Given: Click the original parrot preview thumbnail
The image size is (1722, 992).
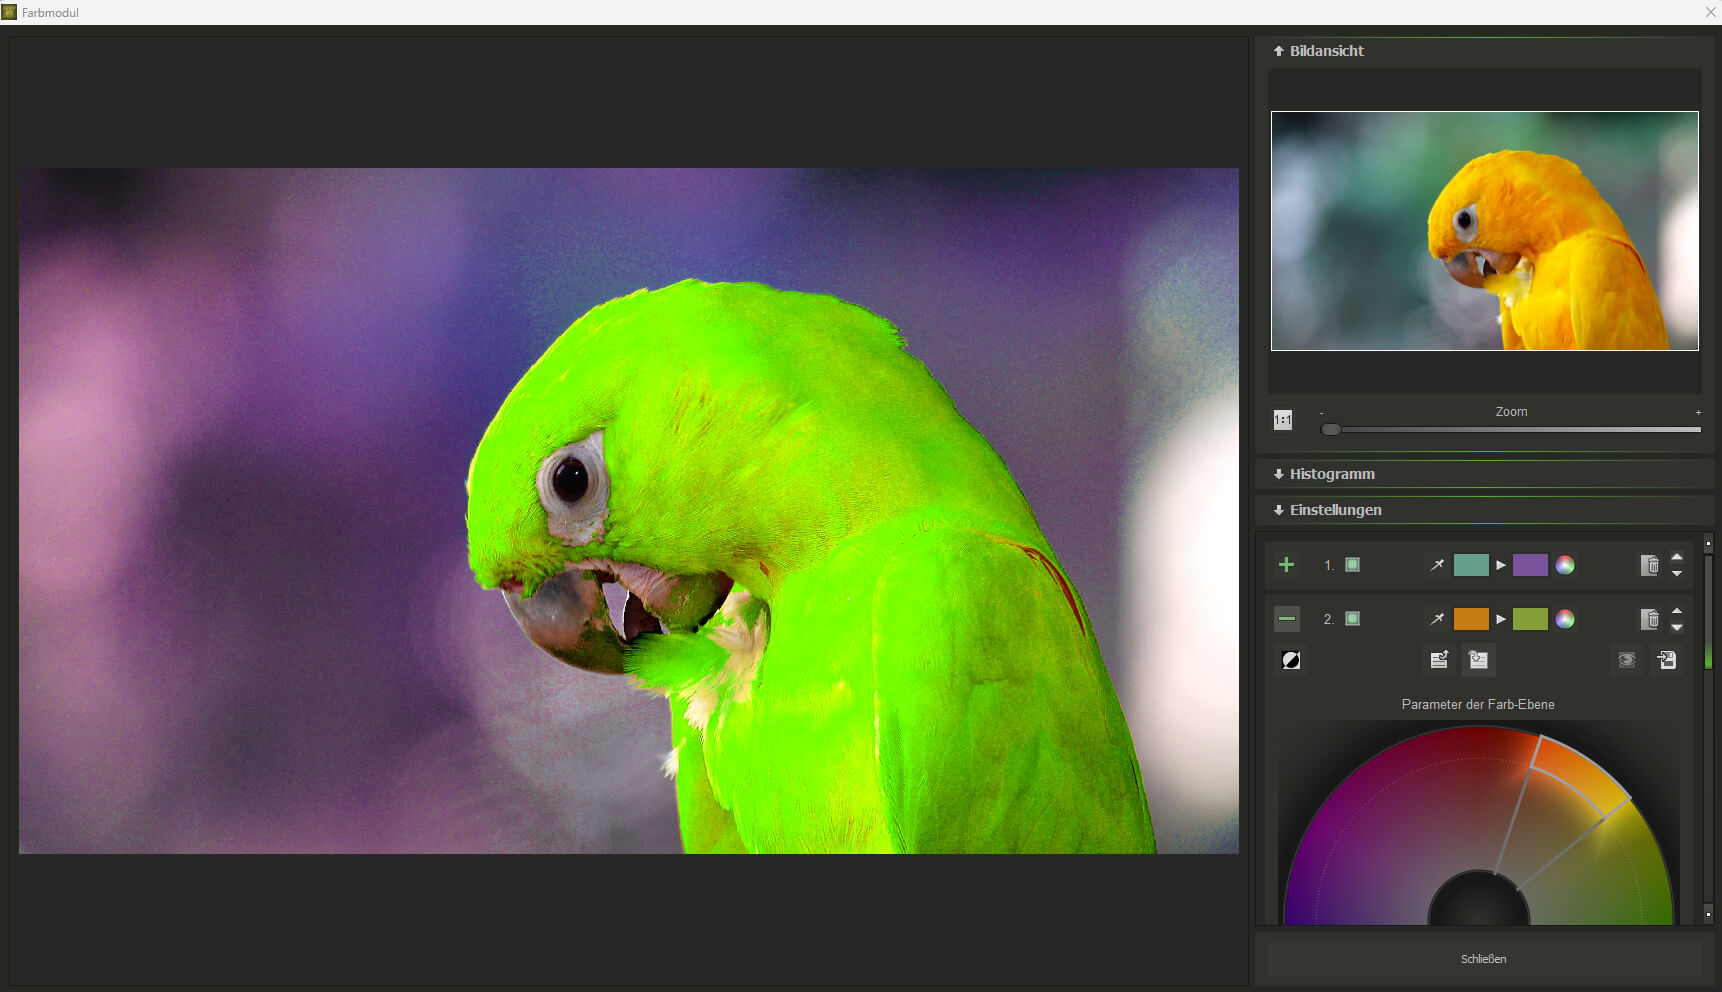Looking at the screenshot, I should coord(1485,231).
